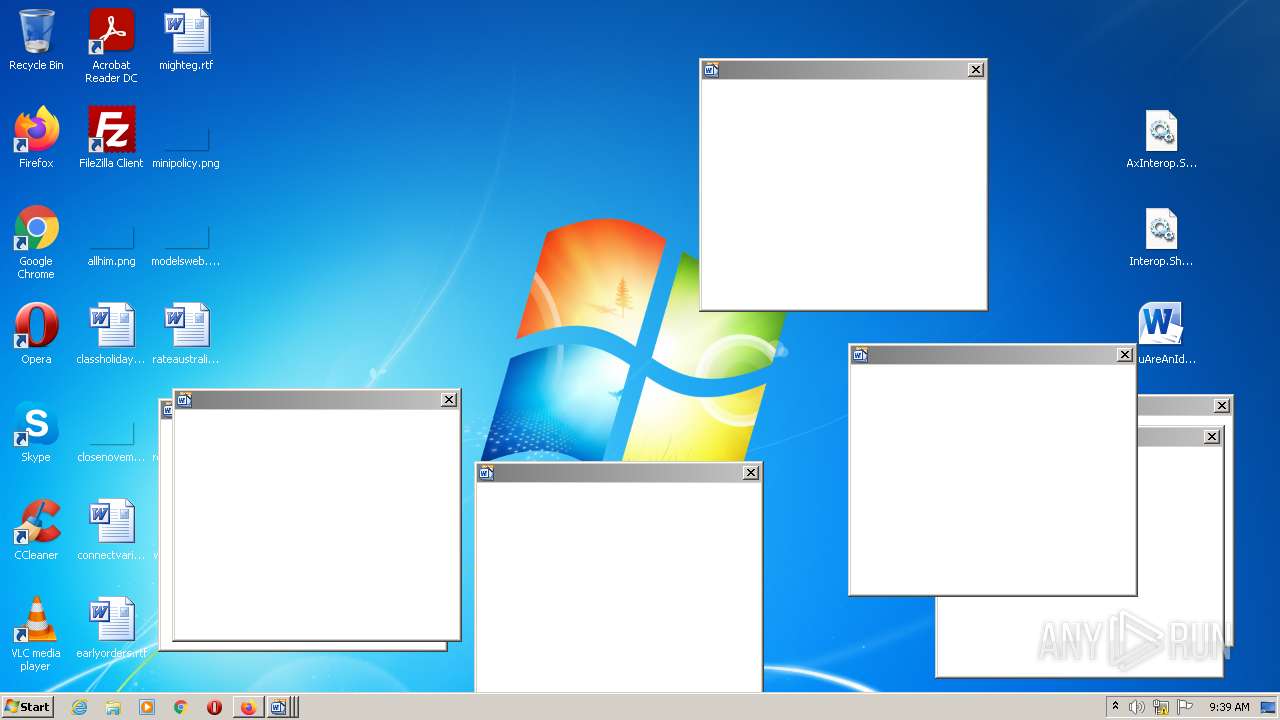Open FileZilla Client shortcut
1280x720 pixels.
(x=111, y=138)
